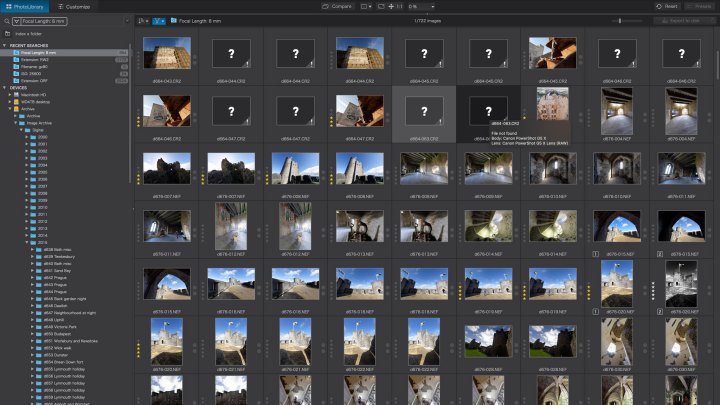Select the d664-063.CR2 missing-file thumbnail
Viewport: 720px width, 405px height.
tap(424, 112)
